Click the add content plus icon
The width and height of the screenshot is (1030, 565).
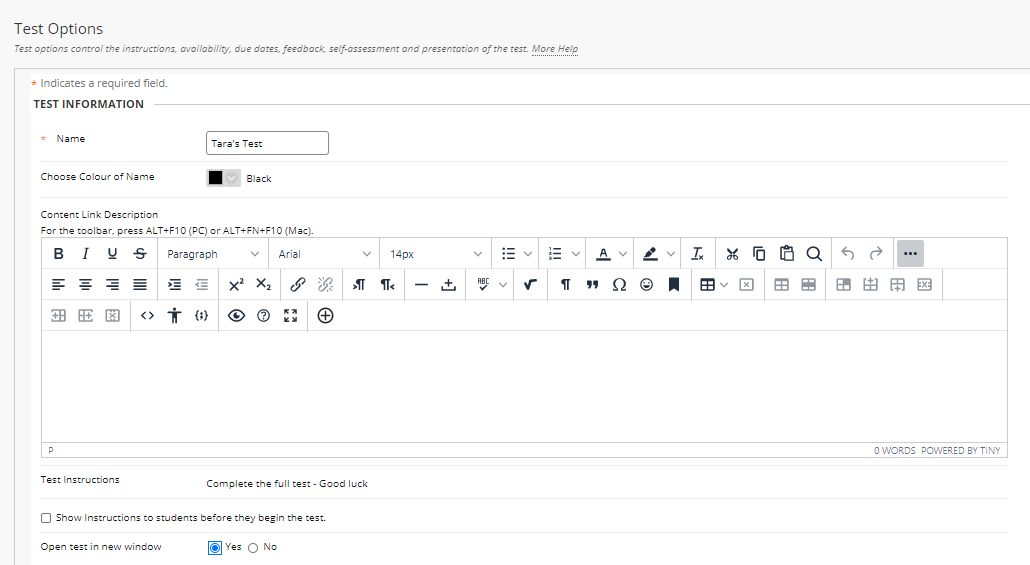tap(325, 316)
